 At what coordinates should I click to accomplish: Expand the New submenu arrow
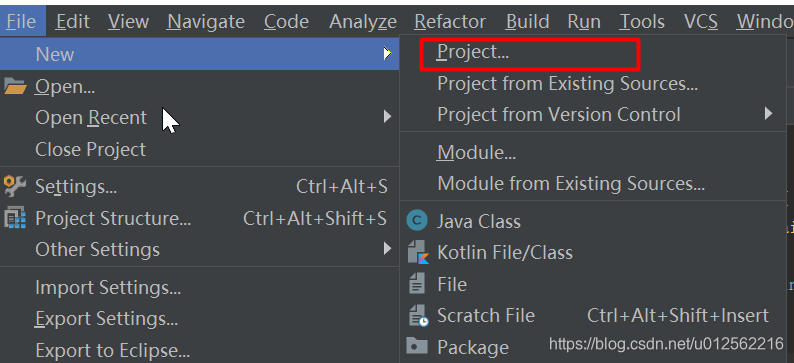pos(387,53)
